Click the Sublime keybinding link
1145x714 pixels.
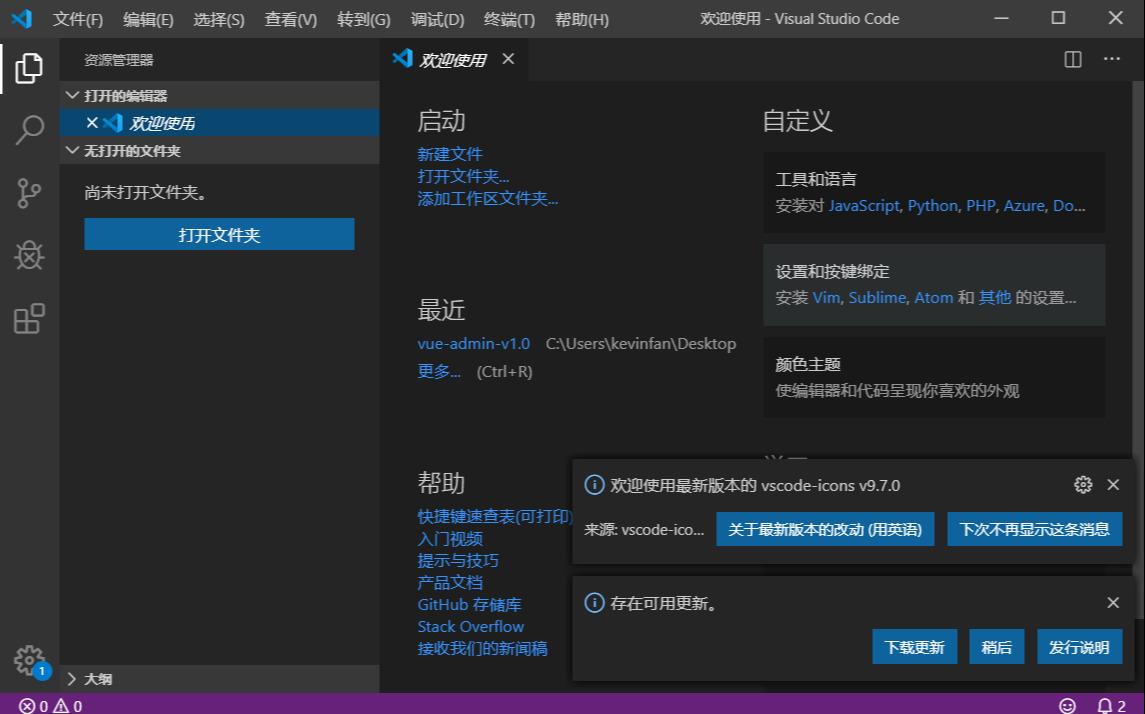point(877,298)
